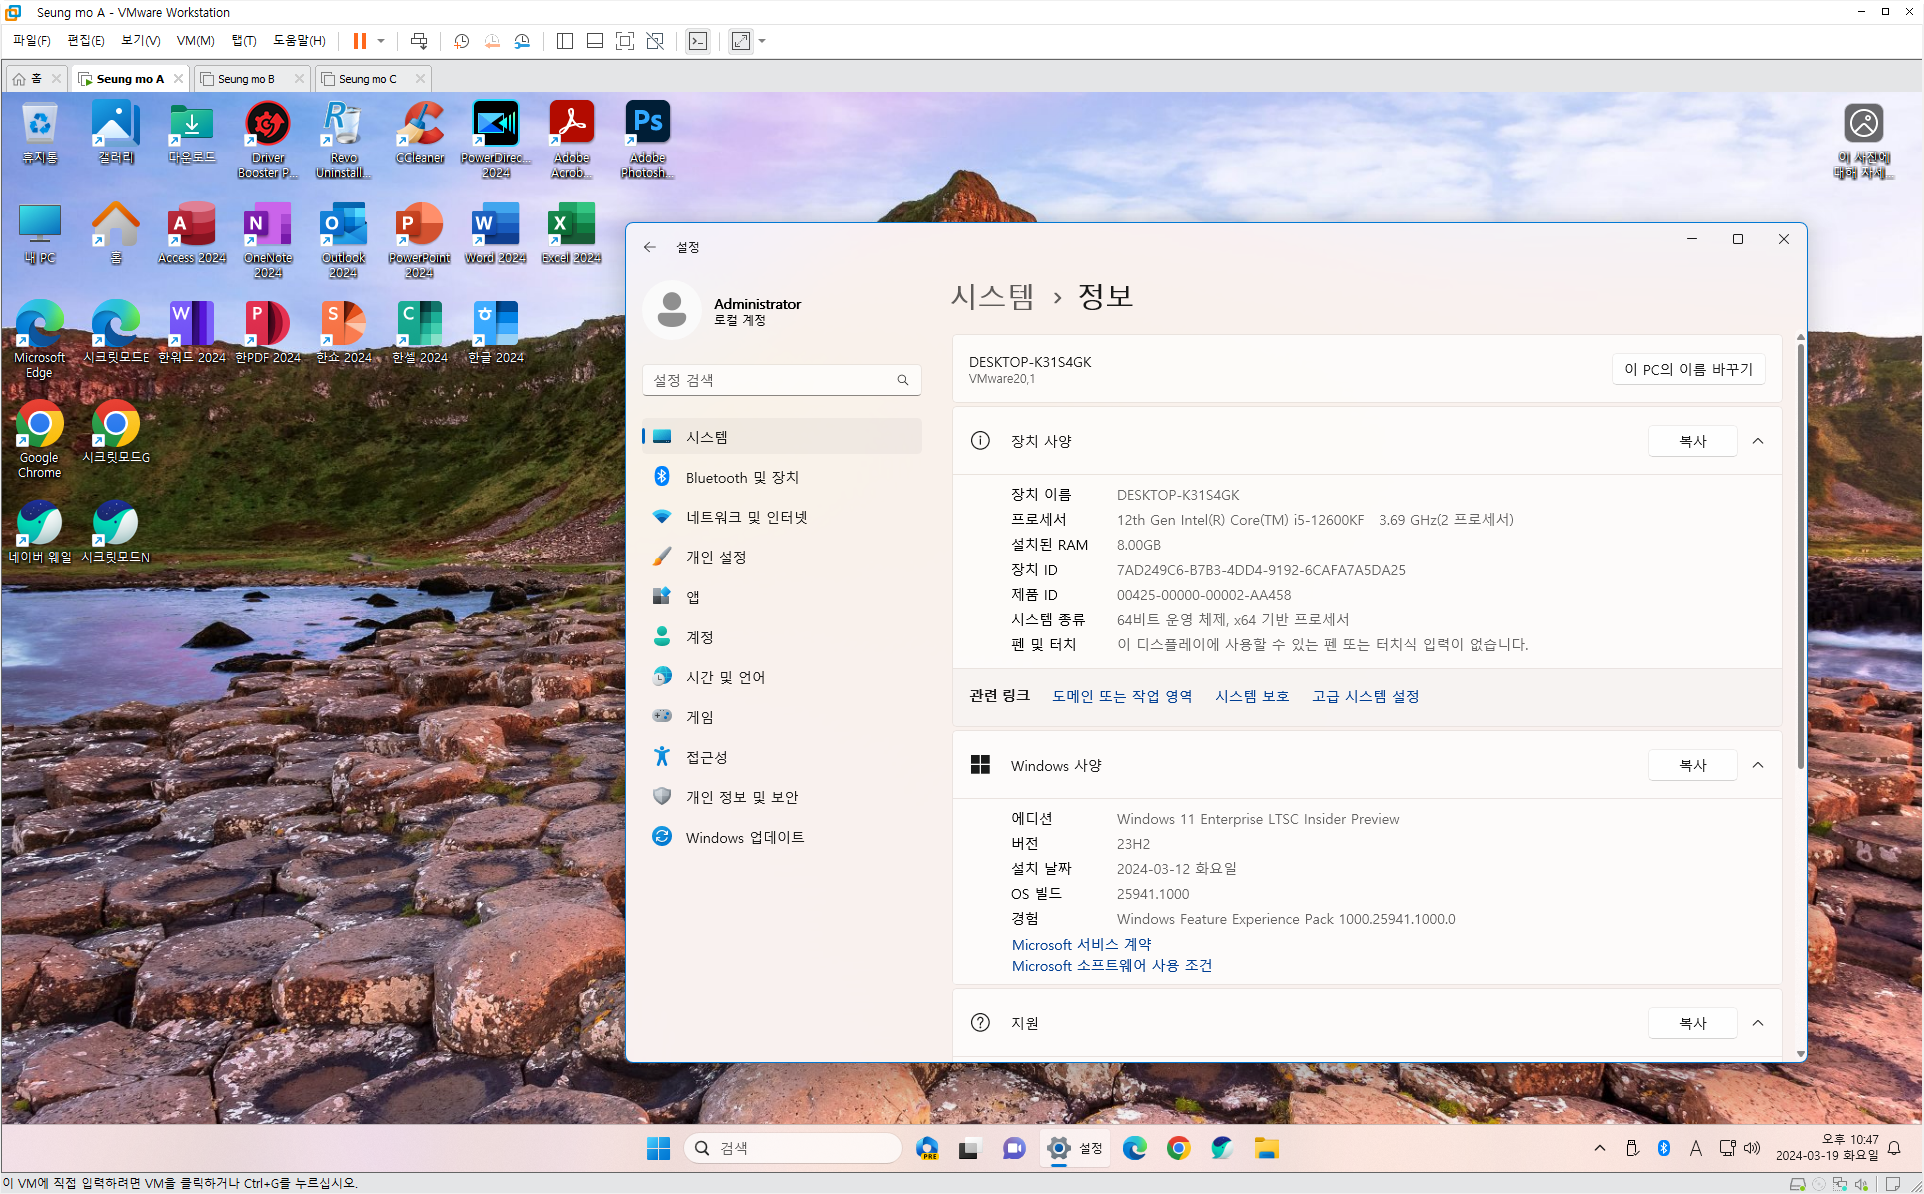Open the VM(M) menu
Image resolution: width=1924 pixels, height=1194 pixels.
[x=195, y=41]
